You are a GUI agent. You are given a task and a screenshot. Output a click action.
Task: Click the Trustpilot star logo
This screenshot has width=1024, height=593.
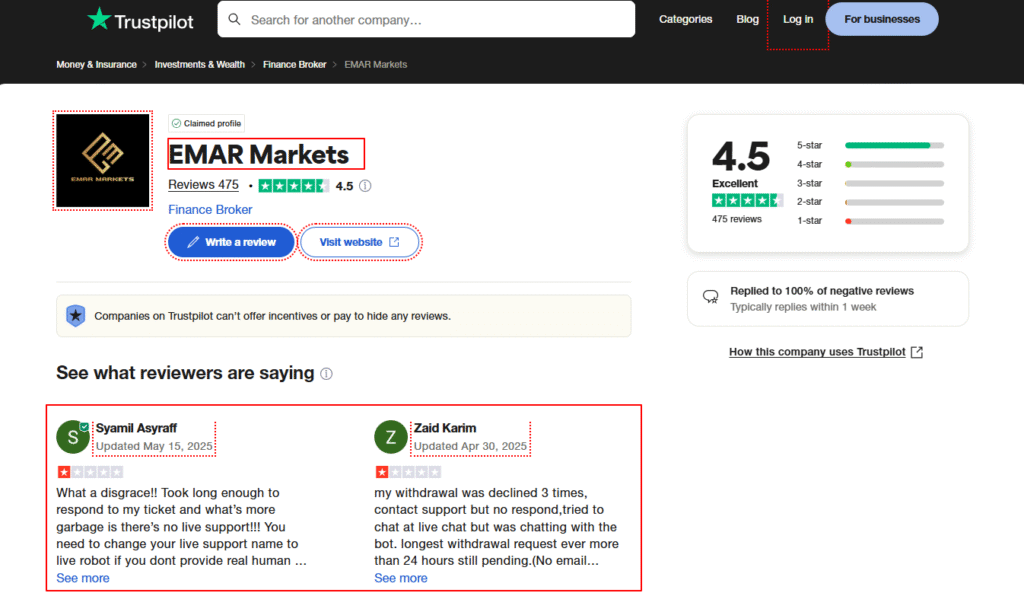99,19
